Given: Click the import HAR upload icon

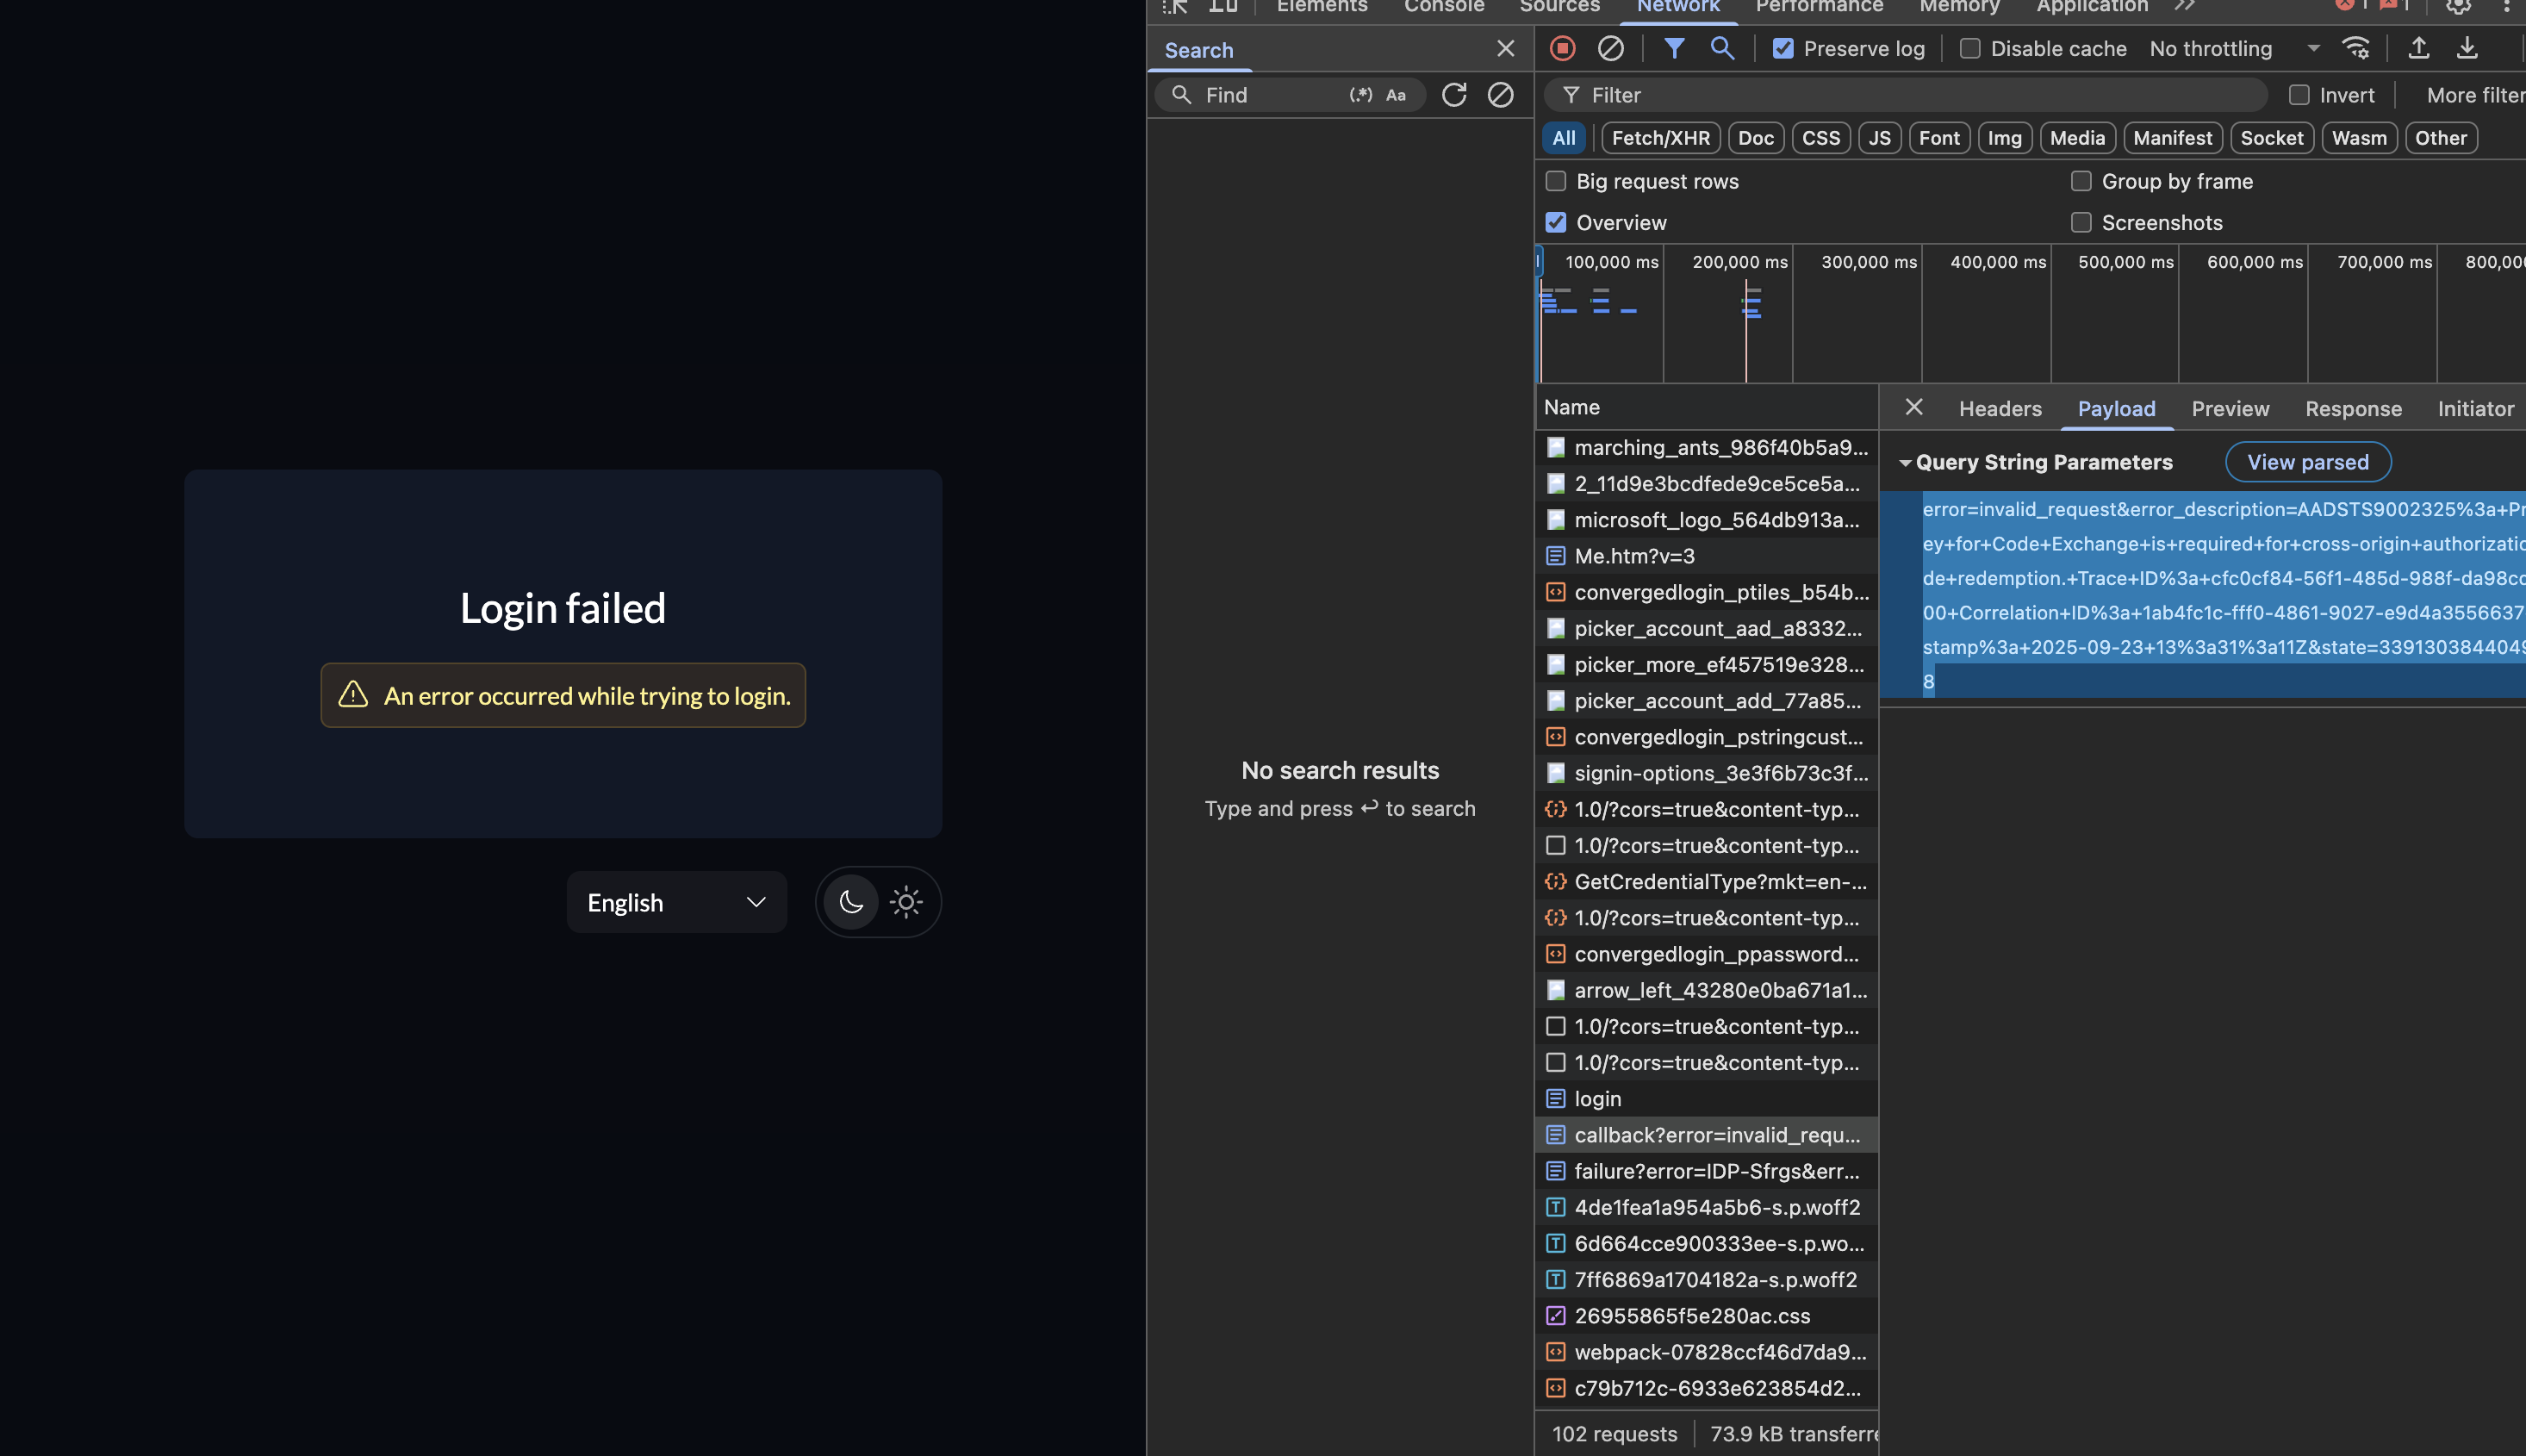Looking at the screenshot, I should pyautogui.click(x=2418, y=48).
